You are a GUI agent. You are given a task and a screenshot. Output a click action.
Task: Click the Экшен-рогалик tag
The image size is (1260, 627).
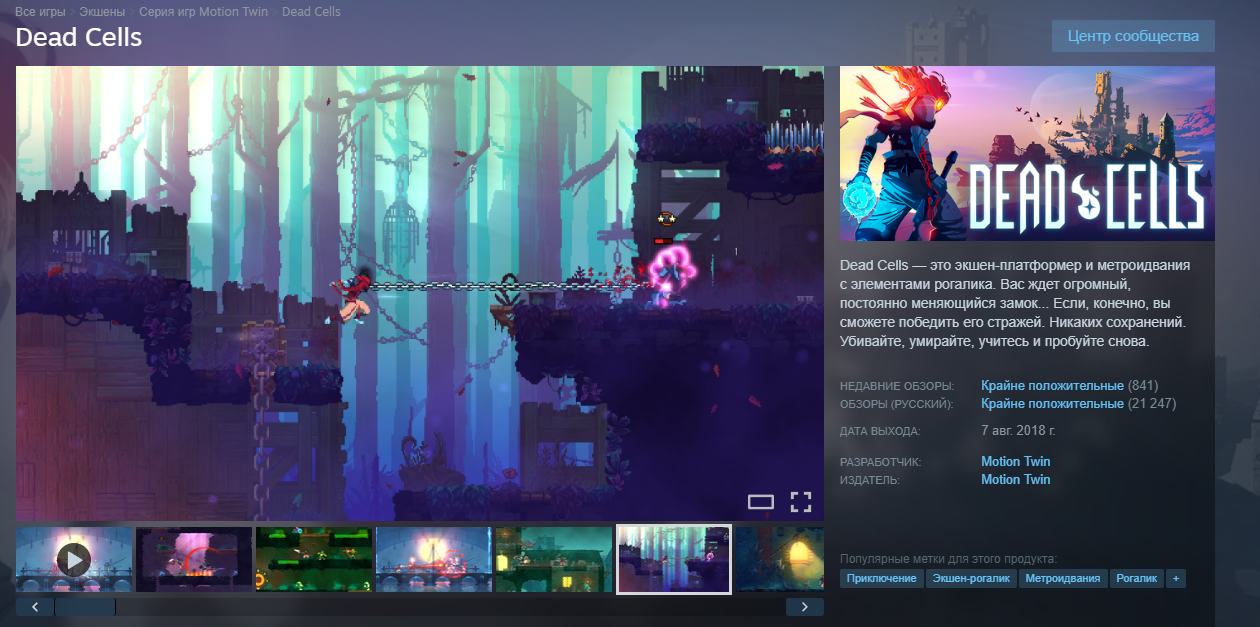pos(971,579)
